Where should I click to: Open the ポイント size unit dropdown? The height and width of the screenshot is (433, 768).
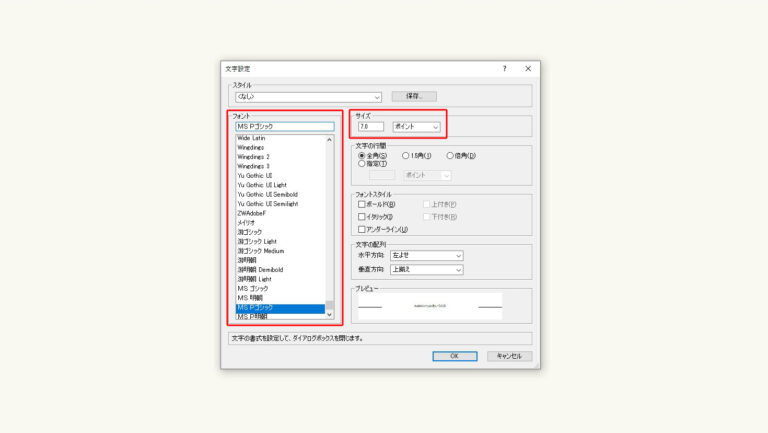(417, 127)
